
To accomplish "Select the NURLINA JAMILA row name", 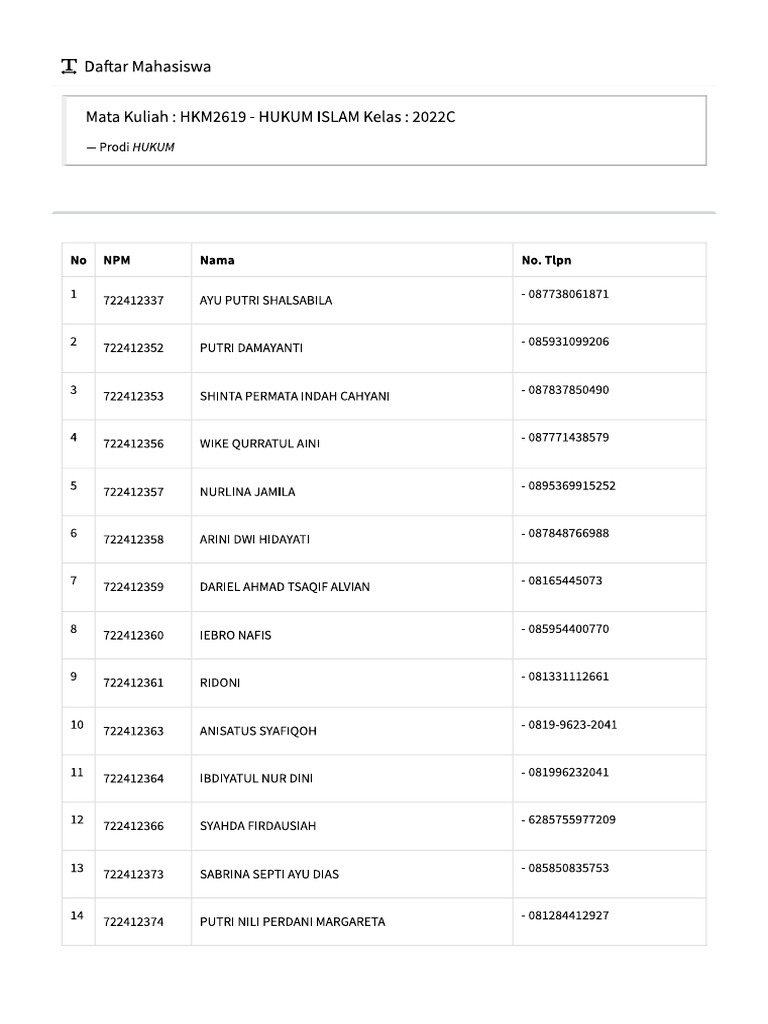I will click(247, 492).
